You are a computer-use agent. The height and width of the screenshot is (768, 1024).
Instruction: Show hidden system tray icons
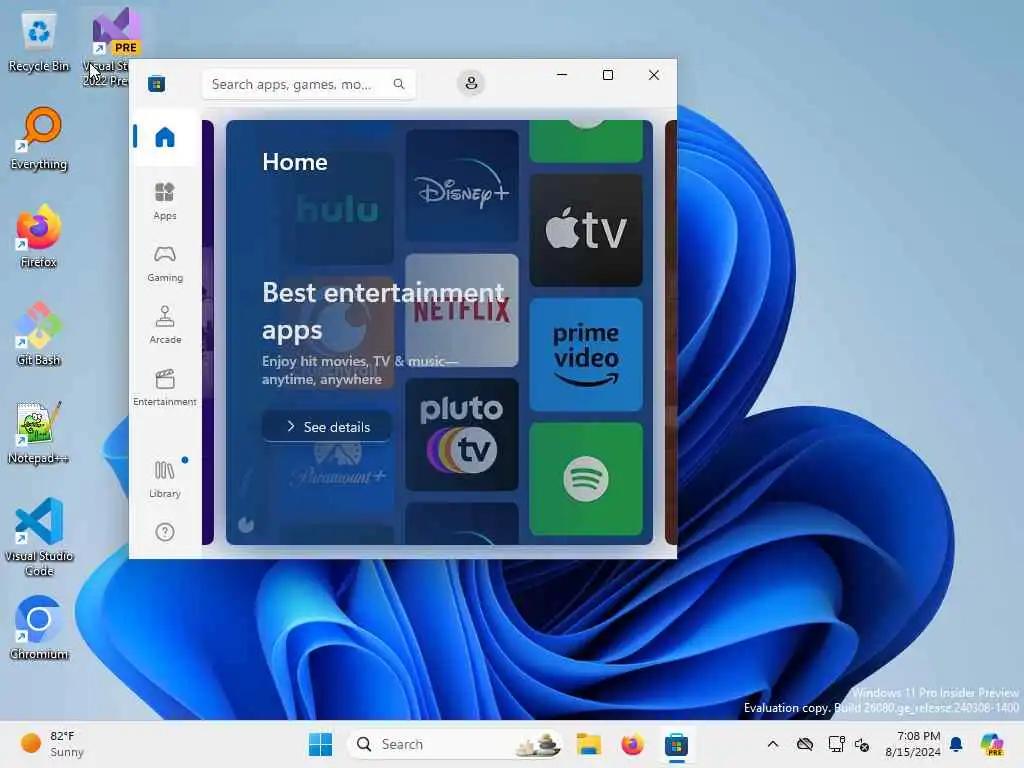click(773, 744)
